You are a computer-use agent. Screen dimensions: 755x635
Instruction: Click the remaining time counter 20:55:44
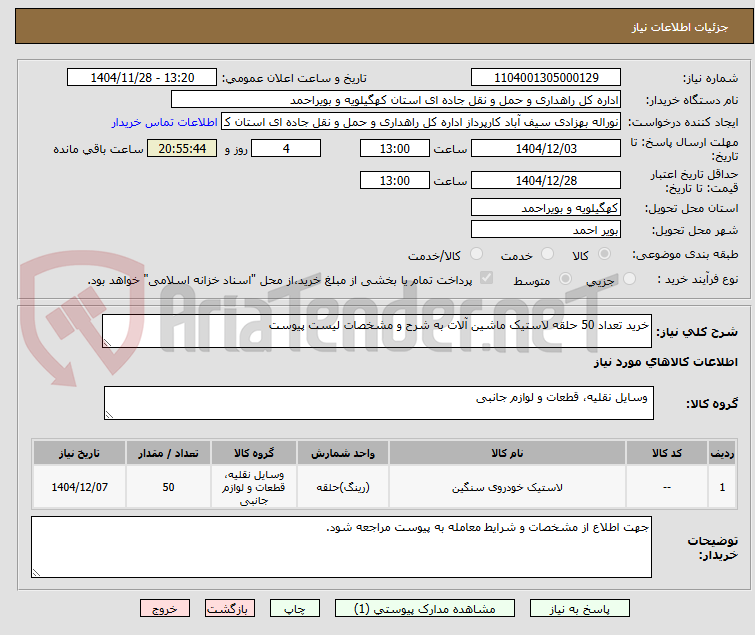182,148
